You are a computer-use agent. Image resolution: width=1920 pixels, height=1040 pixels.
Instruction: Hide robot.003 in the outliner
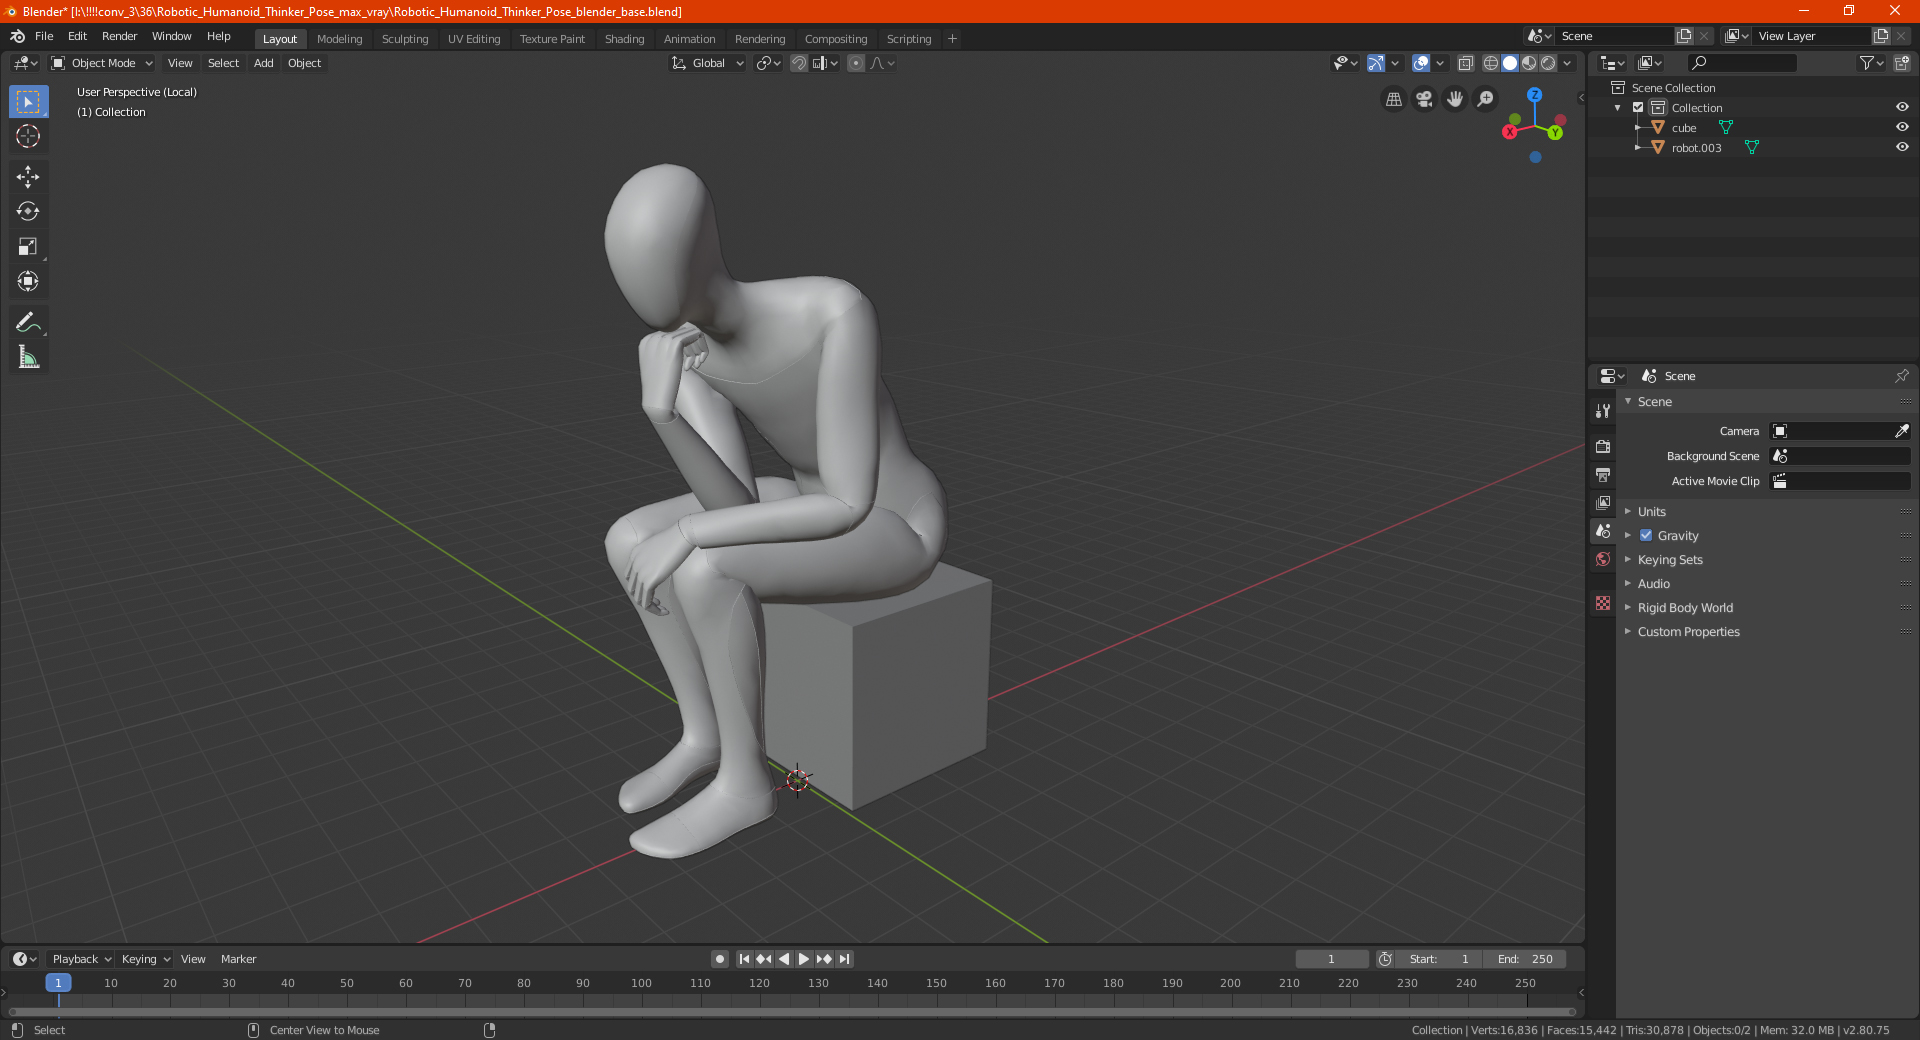tap(1902, 147)
